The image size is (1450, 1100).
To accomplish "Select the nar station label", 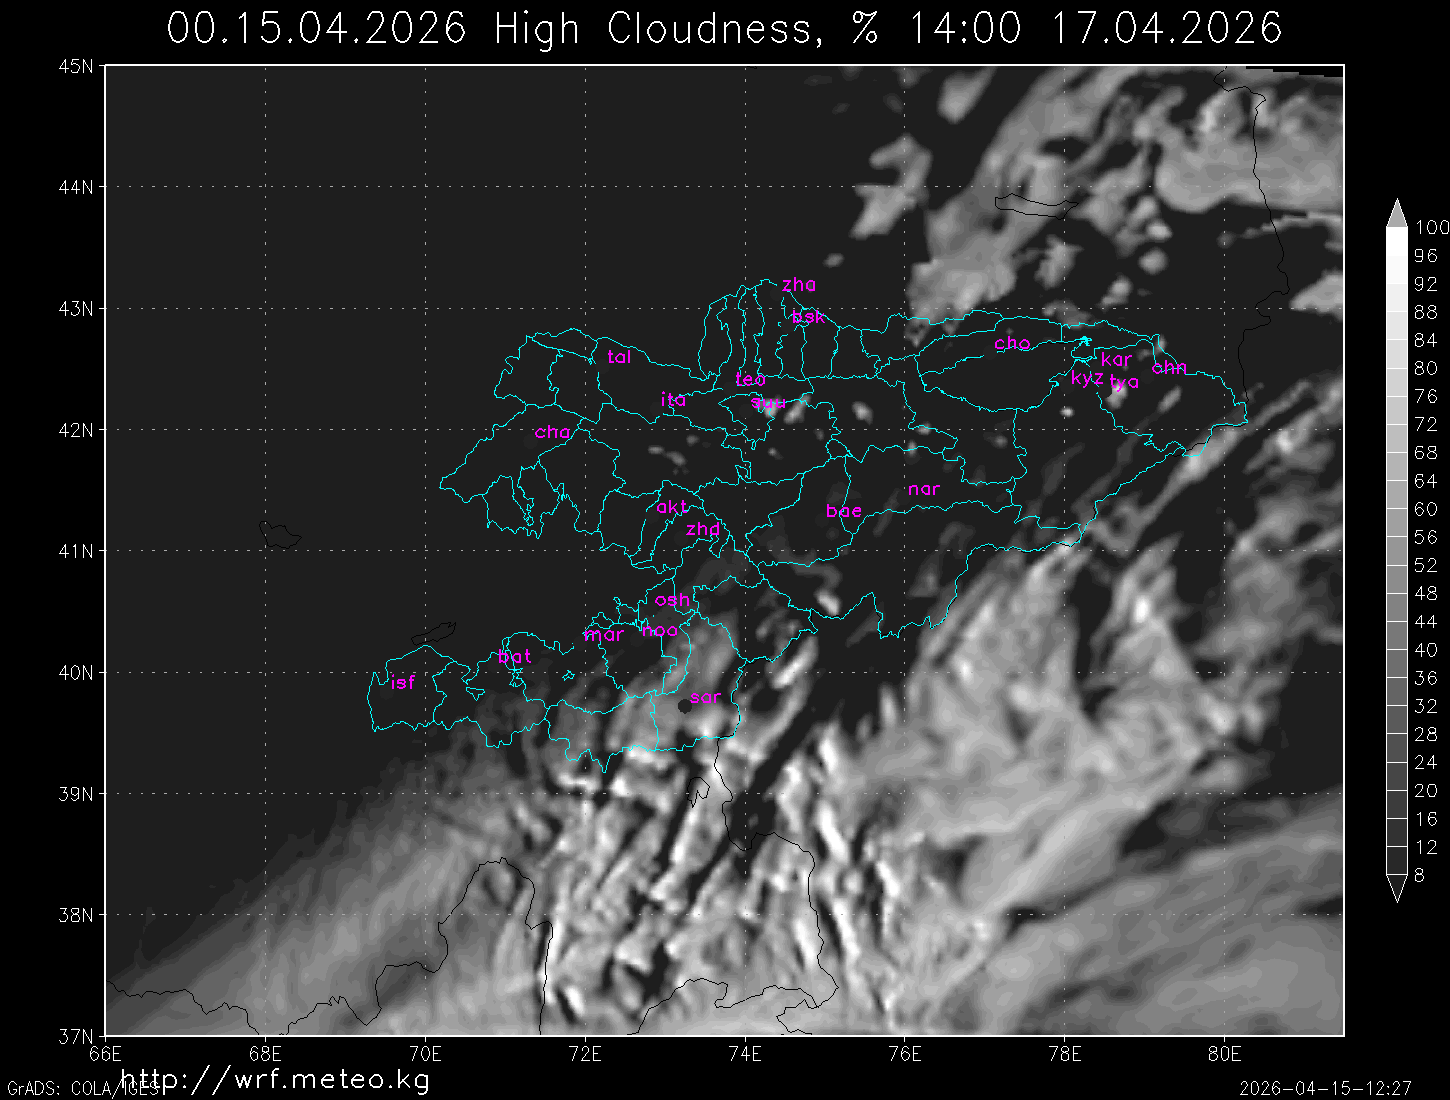I will point(924,489).
